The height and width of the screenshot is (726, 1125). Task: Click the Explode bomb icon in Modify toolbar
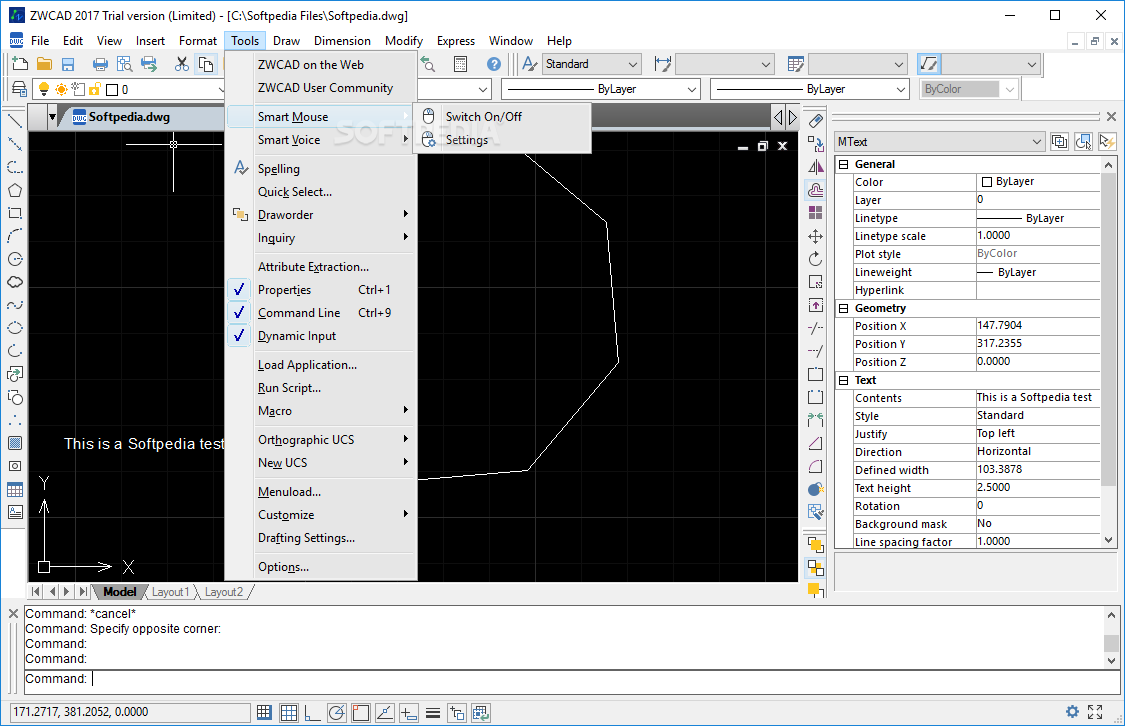tap(816, 489)
